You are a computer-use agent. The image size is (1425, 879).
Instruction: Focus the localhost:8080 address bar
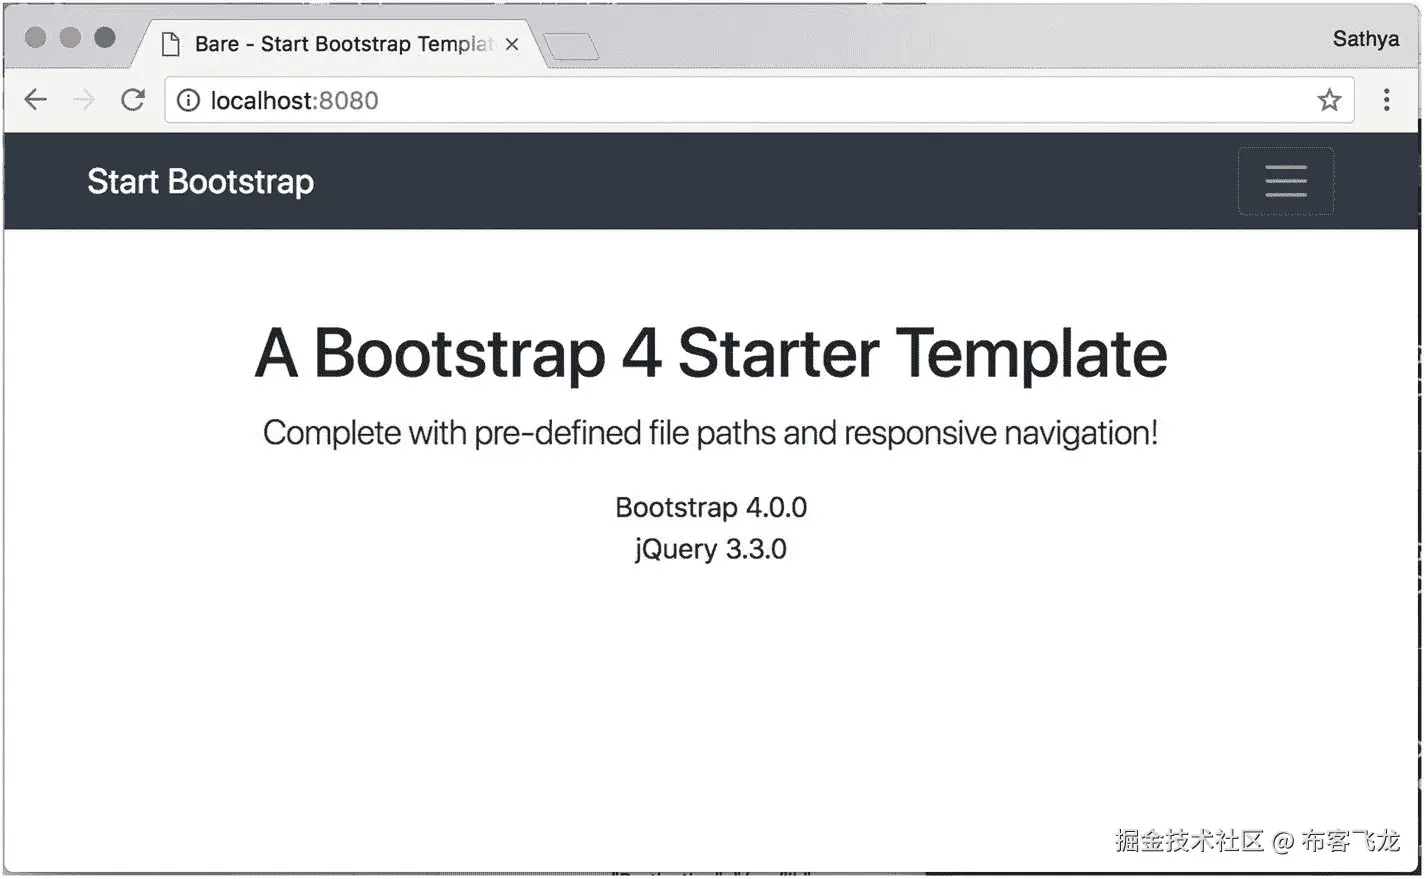coord(759,100)
